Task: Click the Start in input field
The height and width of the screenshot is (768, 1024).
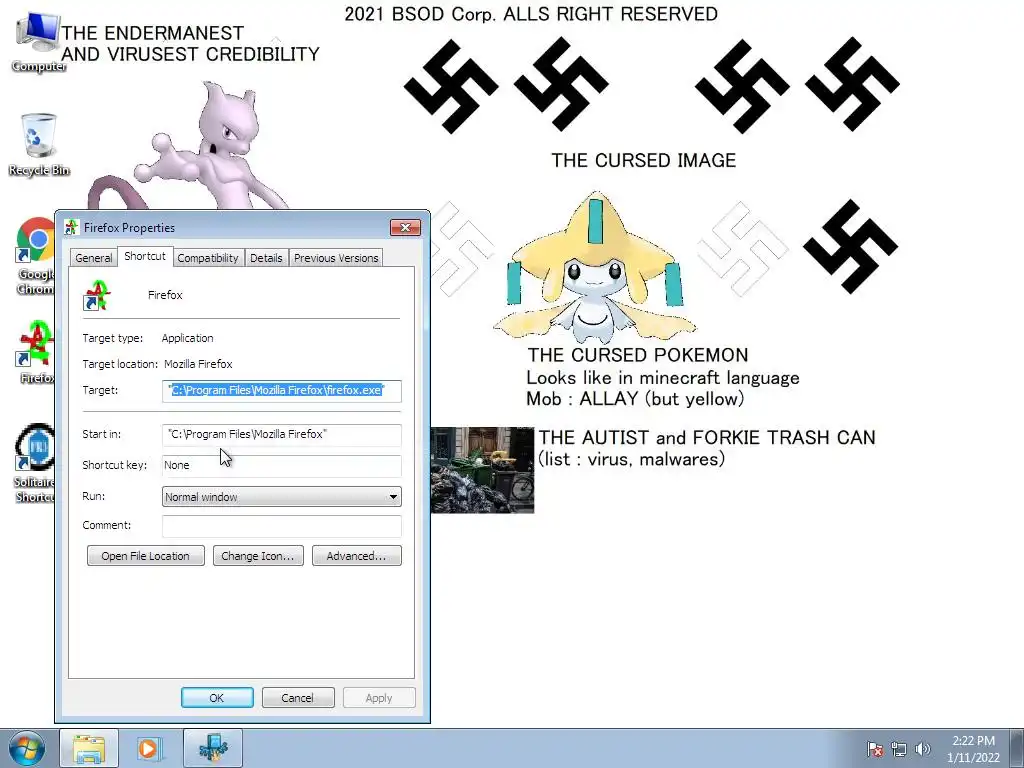Action: (x=281, y=435)
